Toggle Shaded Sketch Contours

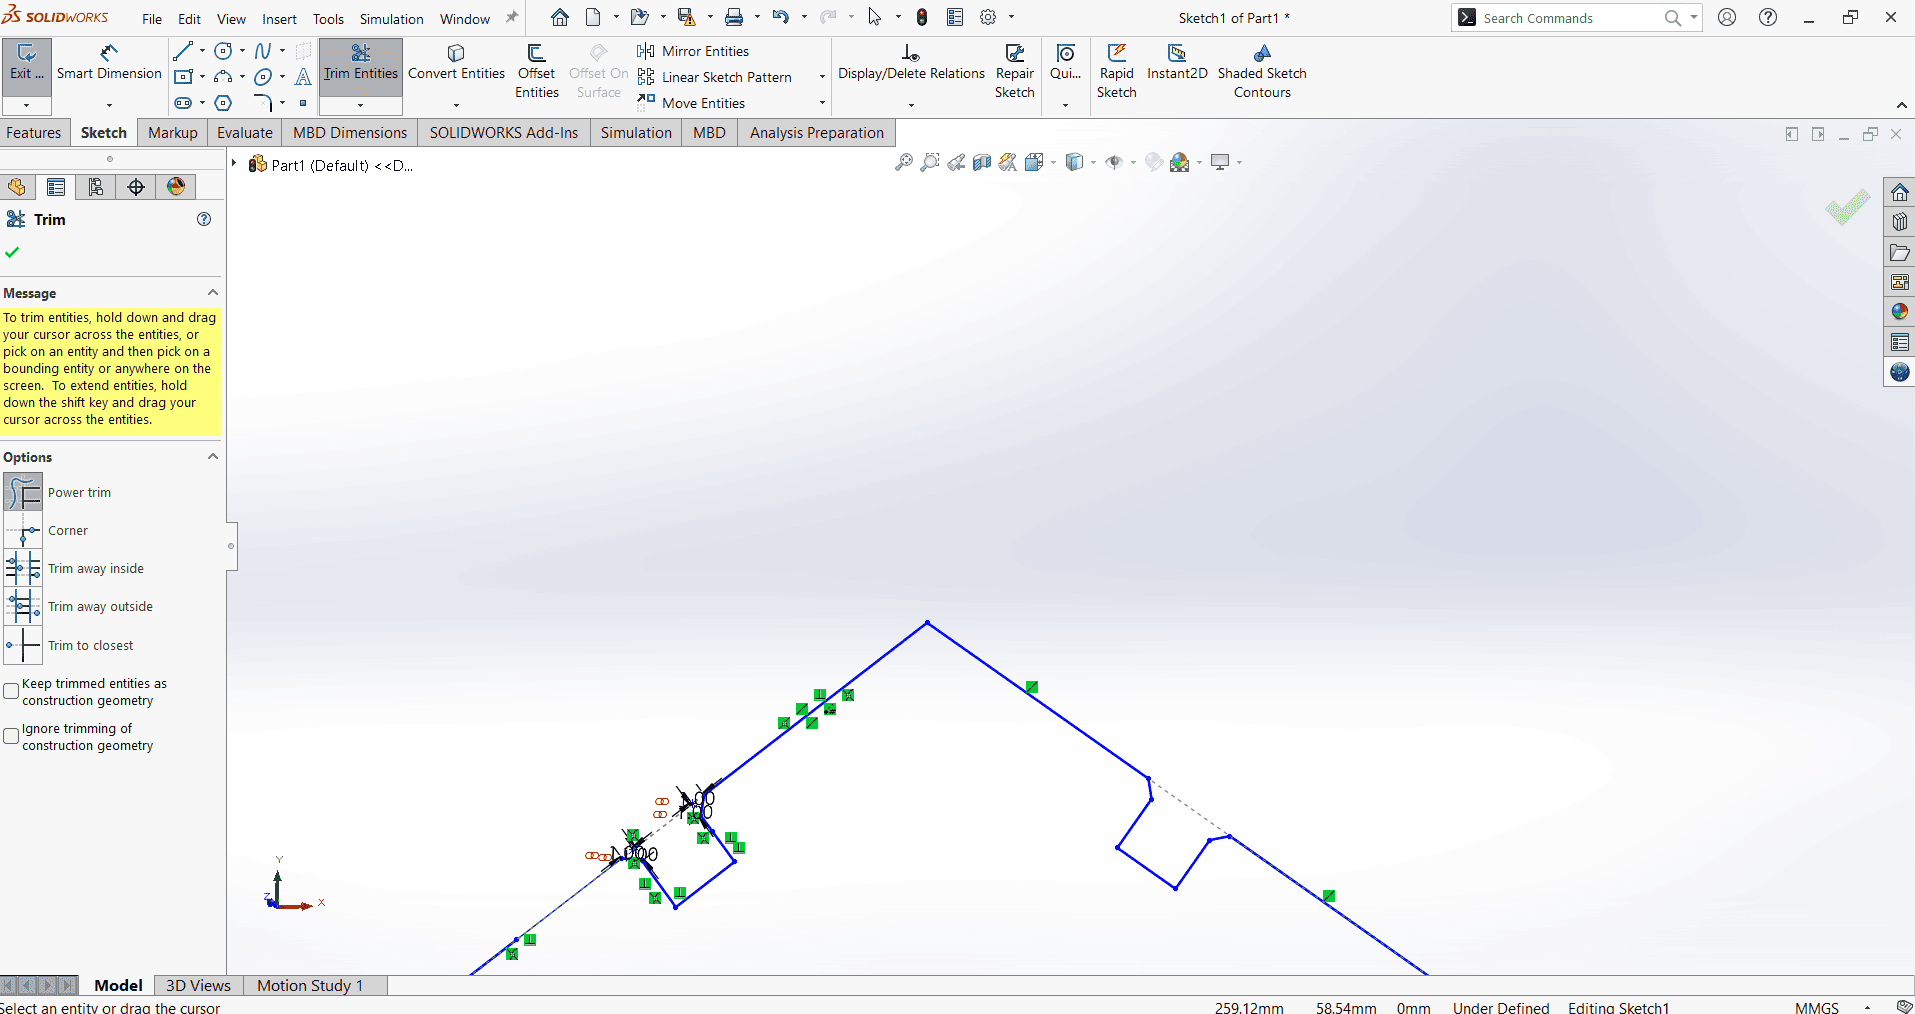click(x=1262, y=71)
